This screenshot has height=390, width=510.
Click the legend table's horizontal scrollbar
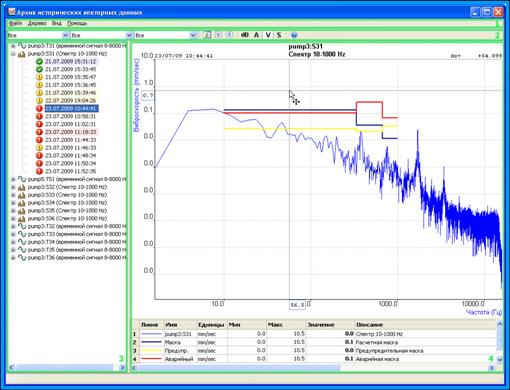pyautogui.click(x=312, y=368)
